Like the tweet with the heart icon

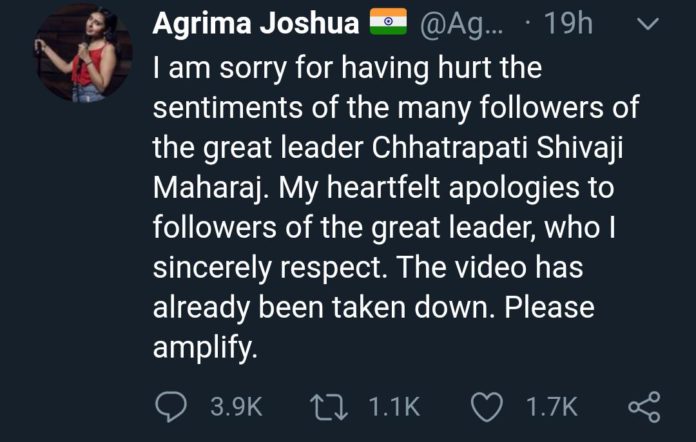coord(486,407)
